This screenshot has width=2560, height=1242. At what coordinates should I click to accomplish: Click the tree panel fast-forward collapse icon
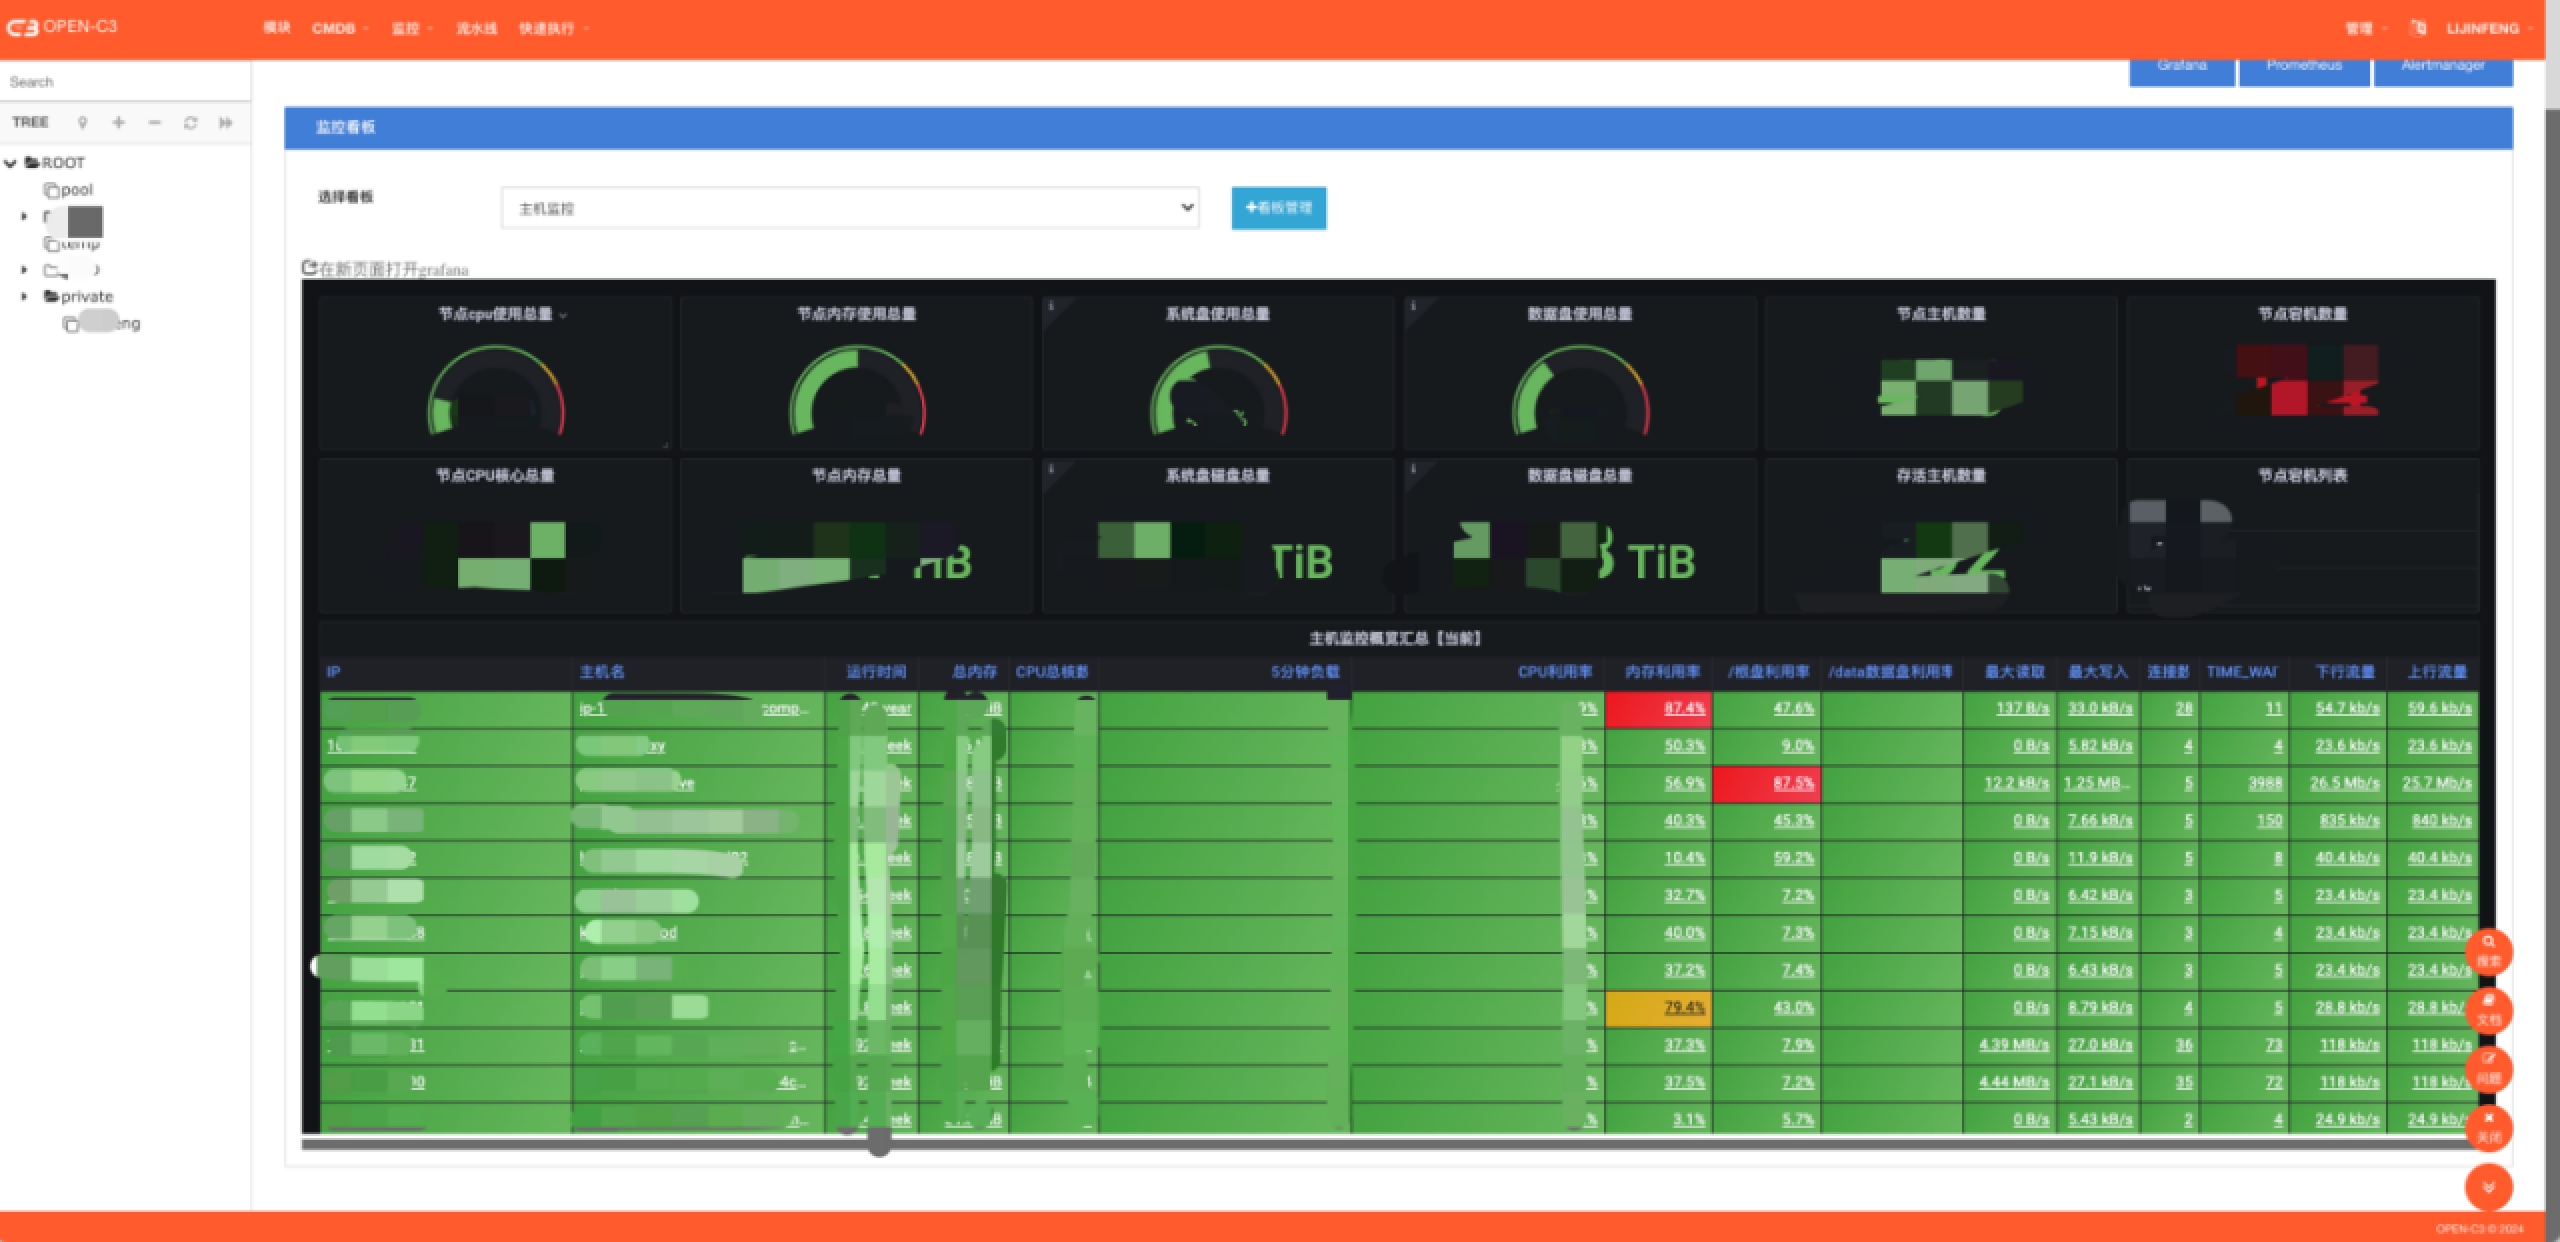click(x=226, y=122)
